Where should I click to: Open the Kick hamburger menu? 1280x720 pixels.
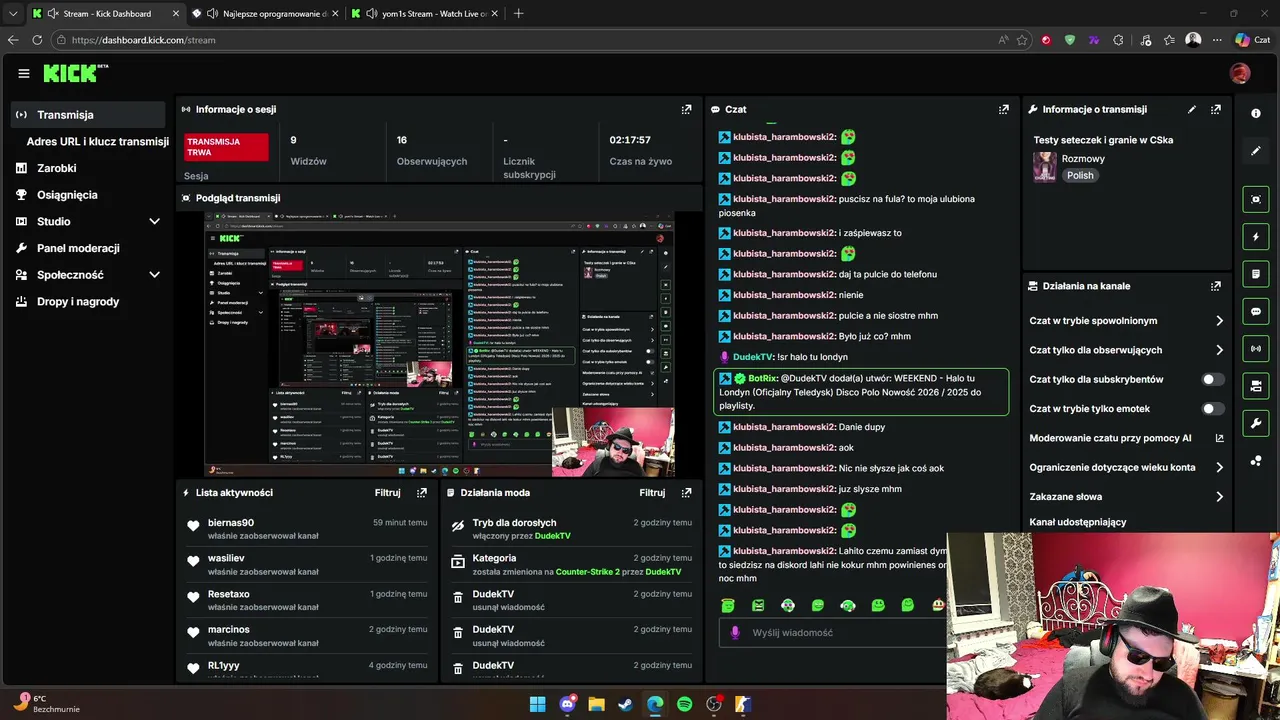24,73
